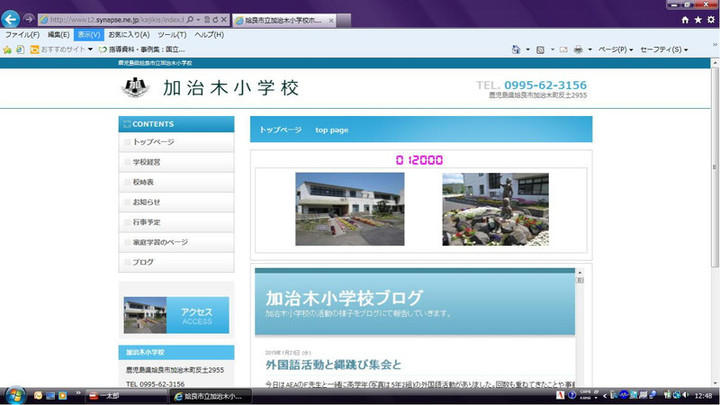Open the 行事予定 sidebar link
The image size is (720, 405).
coord(146,222)
